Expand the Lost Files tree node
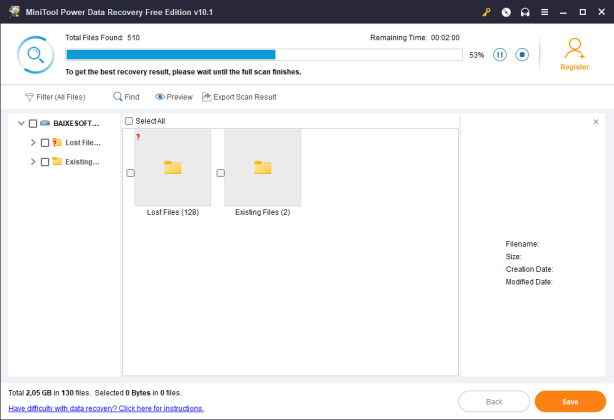 pos(33,142)
